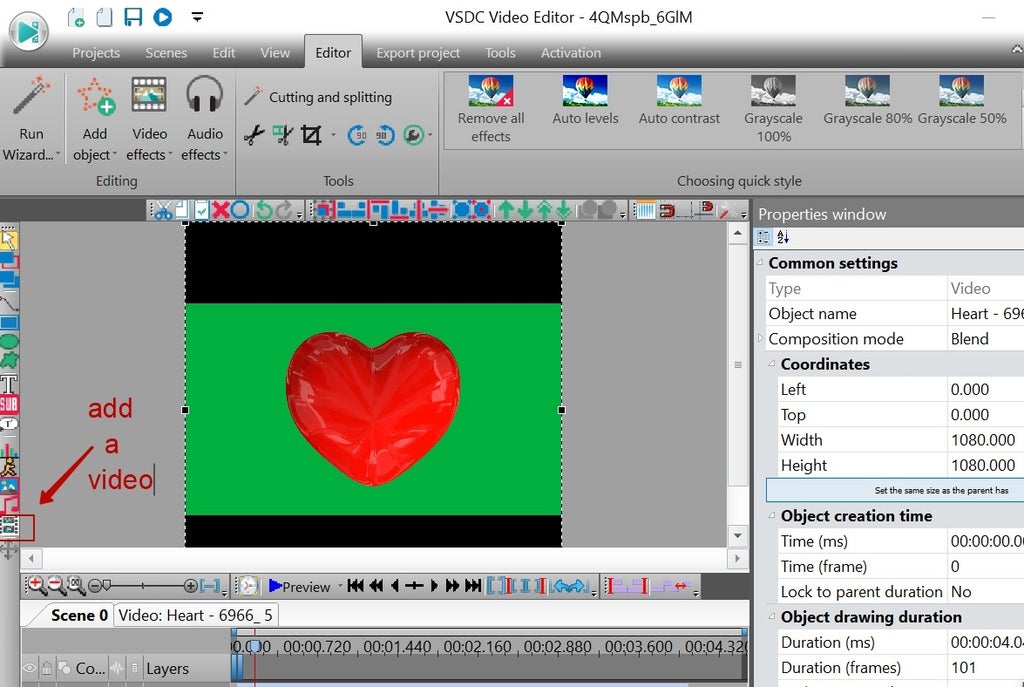Select the Text tool in left toolbar
This screenshot has width=1024, height=687.
pyautogui.click(x=9, y=384)
